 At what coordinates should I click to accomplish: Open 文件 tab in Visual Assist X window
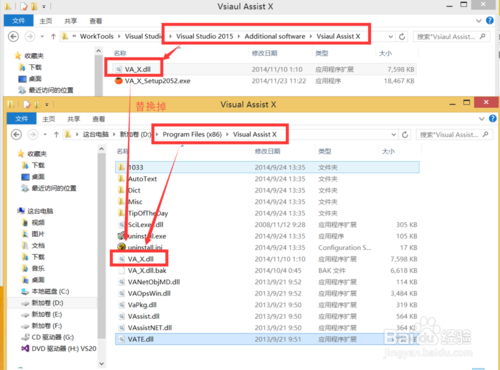[x=21, y=119]
